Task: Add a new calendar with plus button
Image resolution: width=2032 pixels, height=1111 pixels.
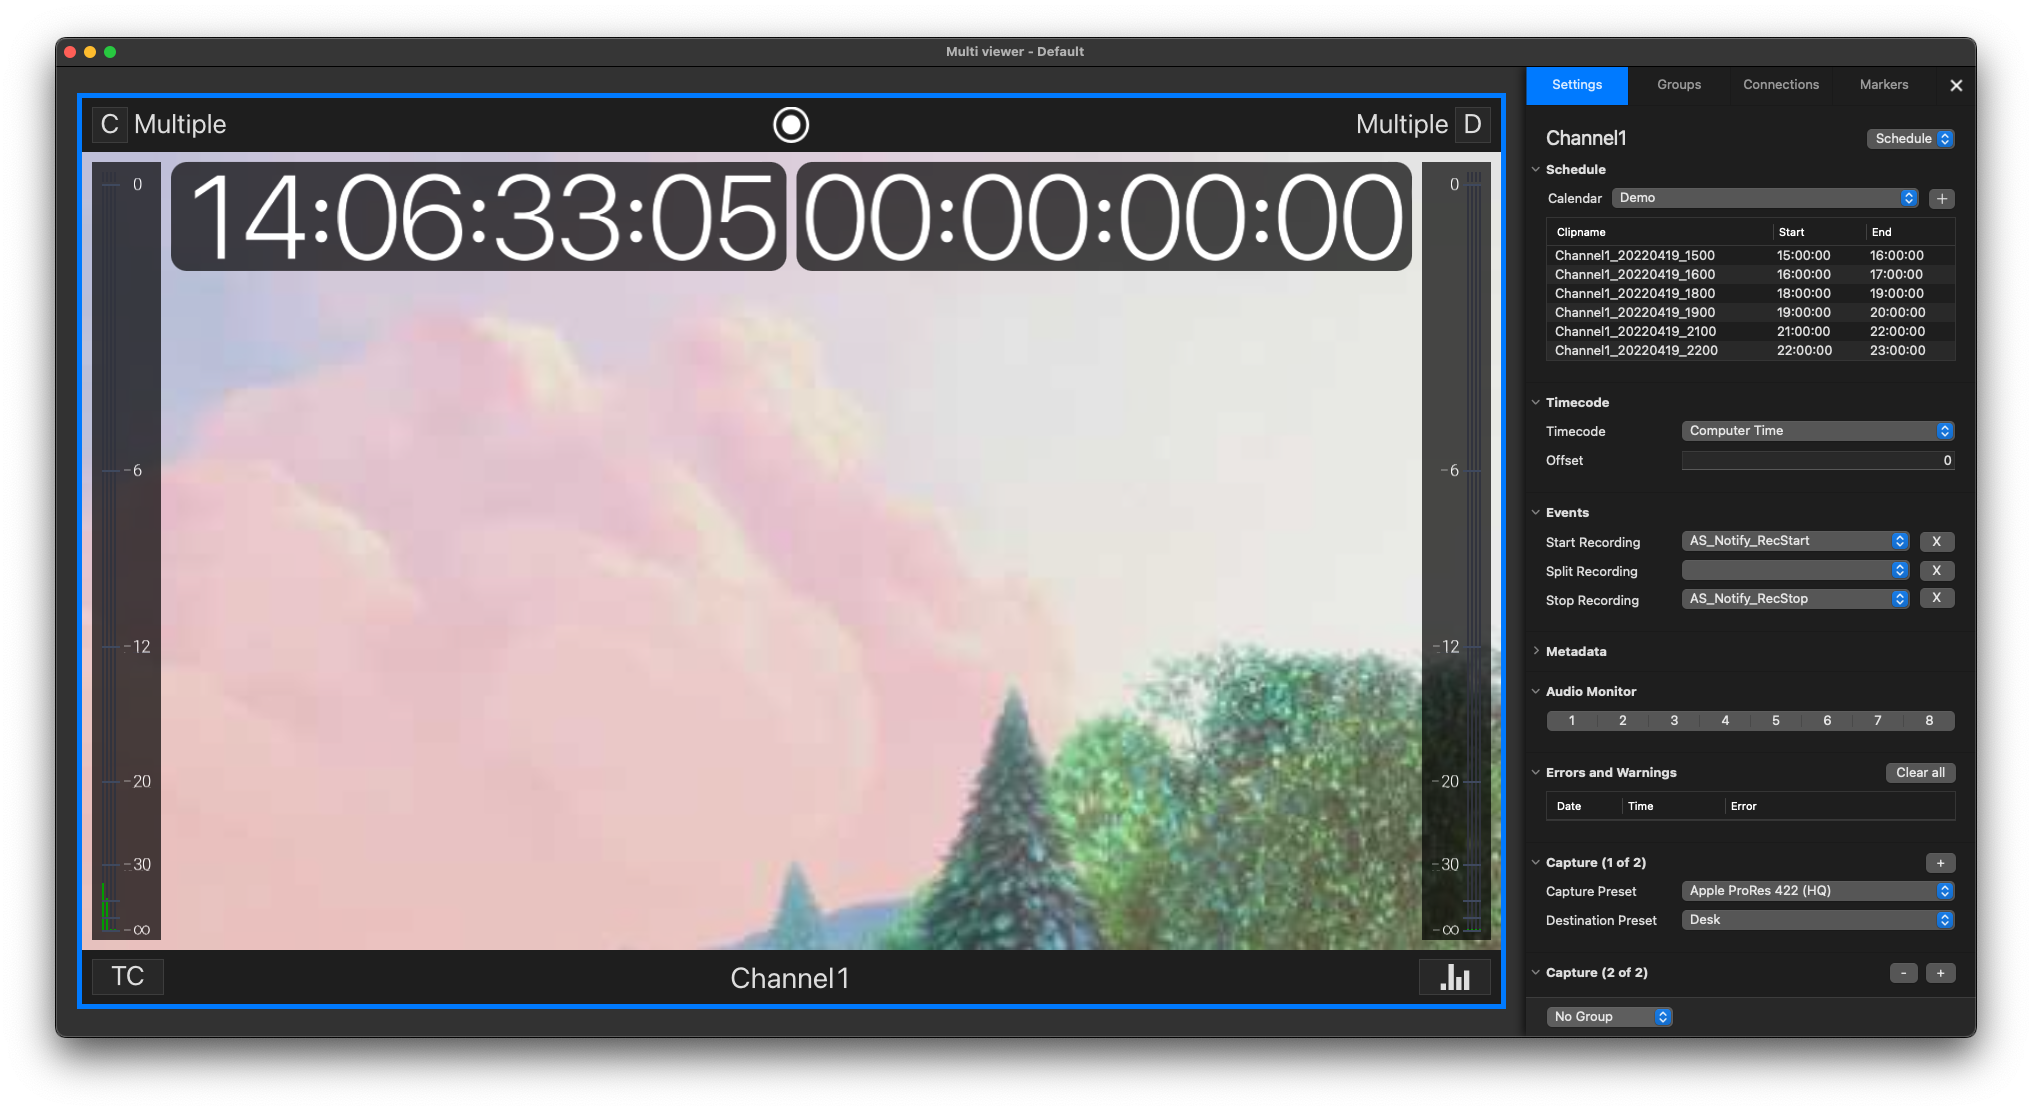Action: point(1942,199)
